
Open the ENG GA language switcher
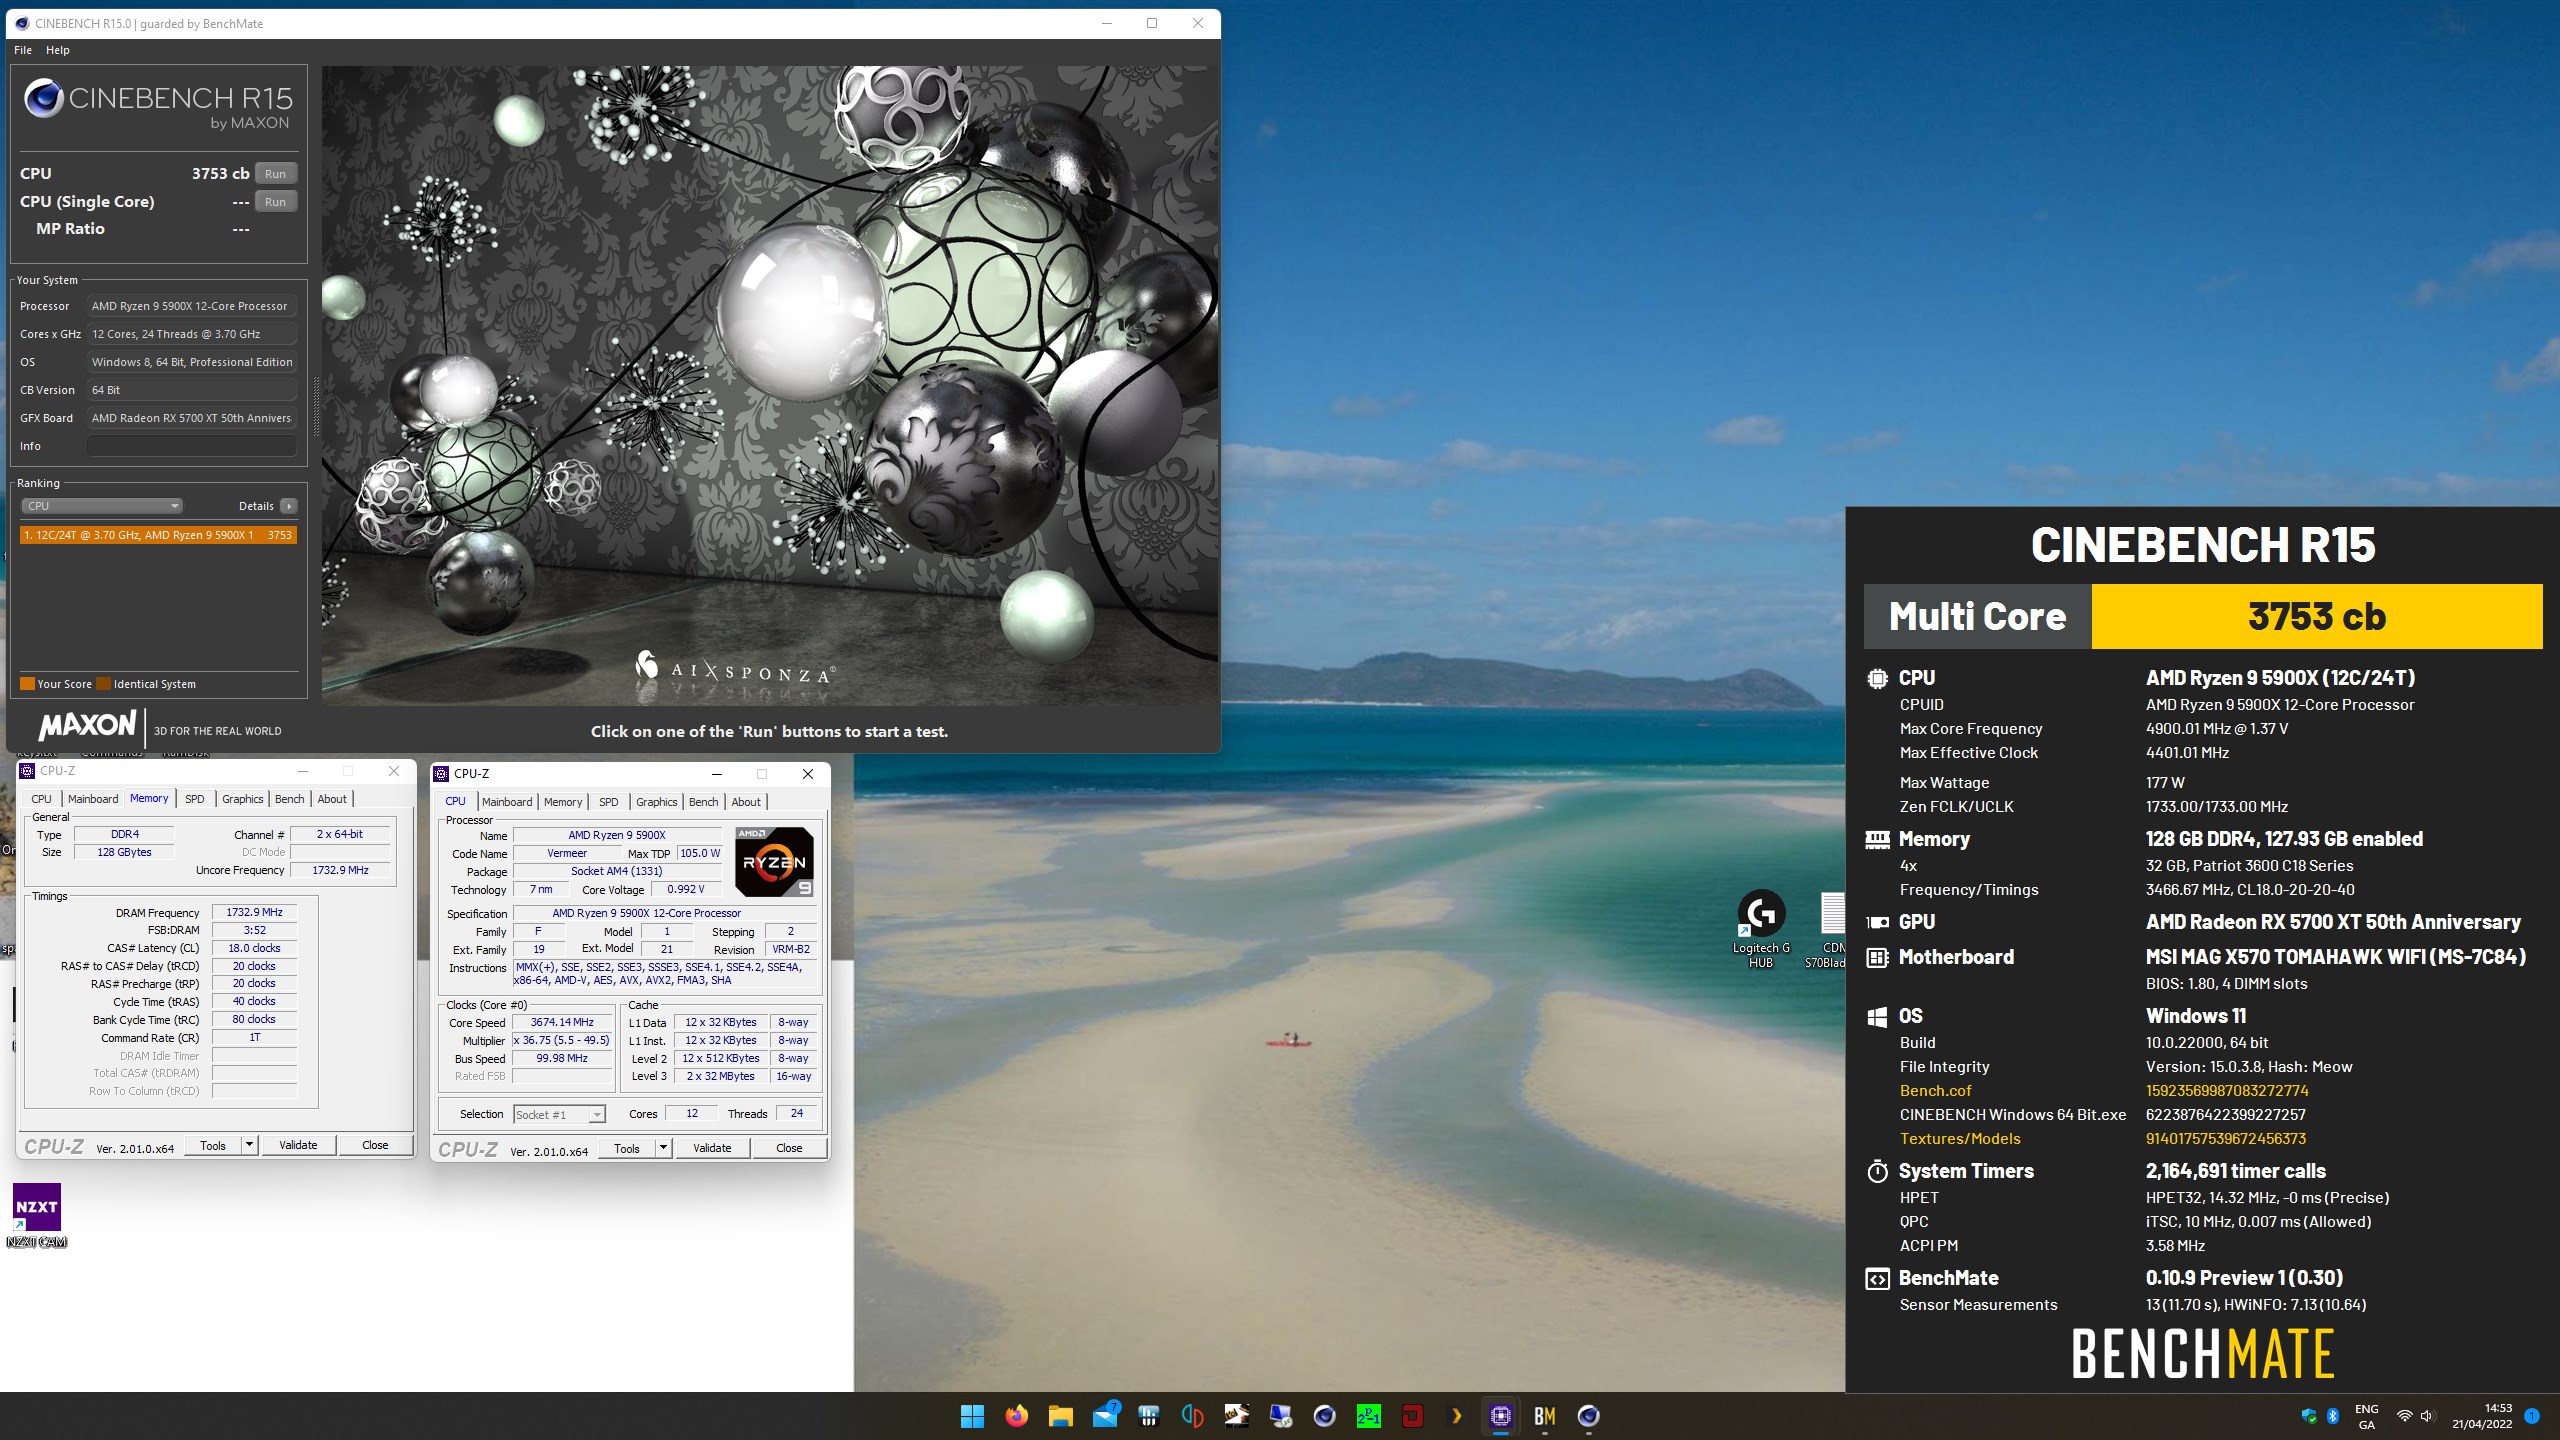(x=2367, y=1416)
